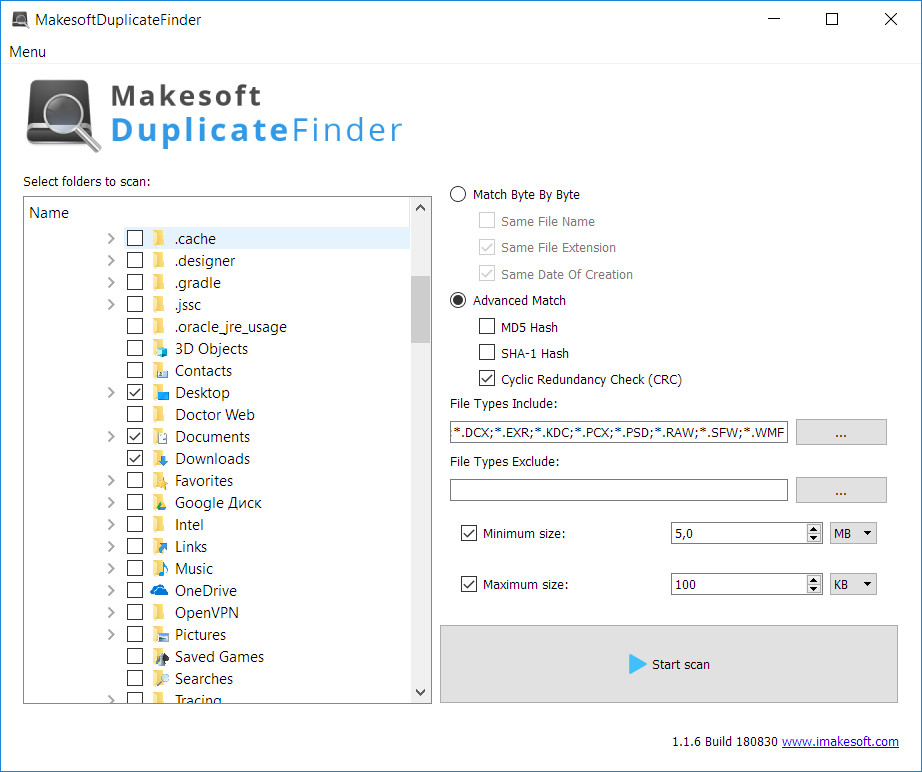Click the Doctor Web folder icon
922x772 pixels.
(x=158, y=415)
